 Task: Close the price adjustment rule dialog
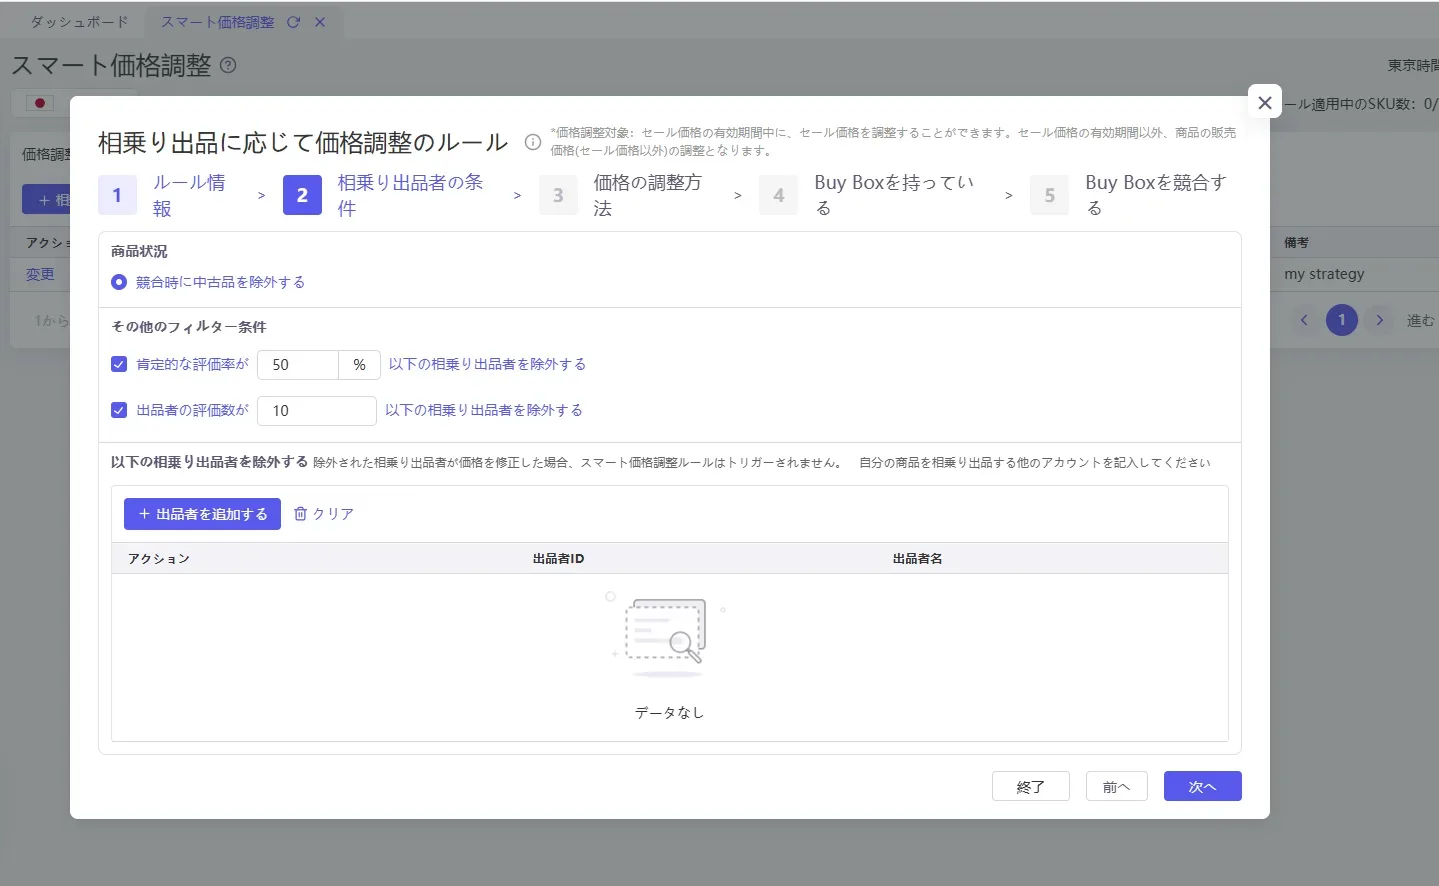pyautogui.click(x=1265, y=102)
